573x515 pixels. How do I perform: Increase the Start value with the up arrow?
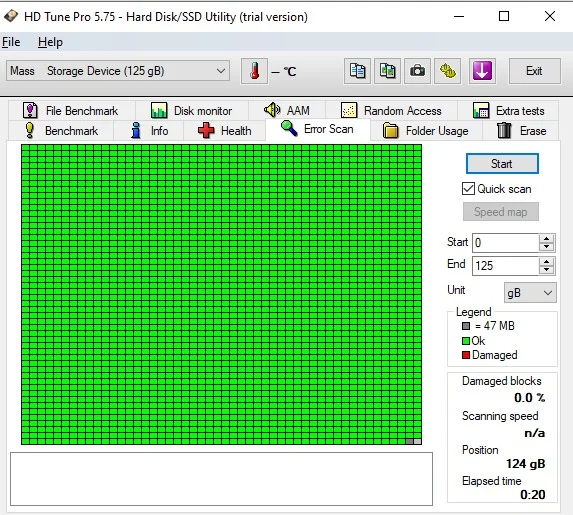[546, 238]
